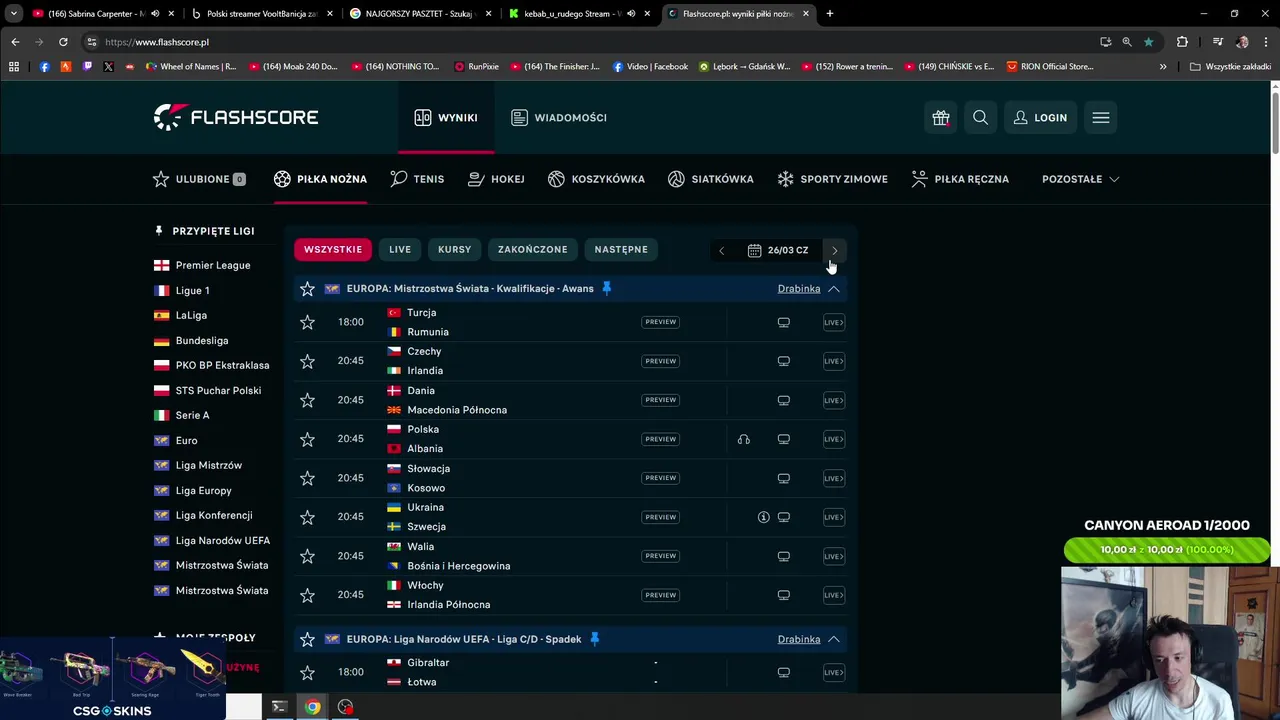Open a new Chrome tab
The image size is (1280, 720).
point(829,14)
